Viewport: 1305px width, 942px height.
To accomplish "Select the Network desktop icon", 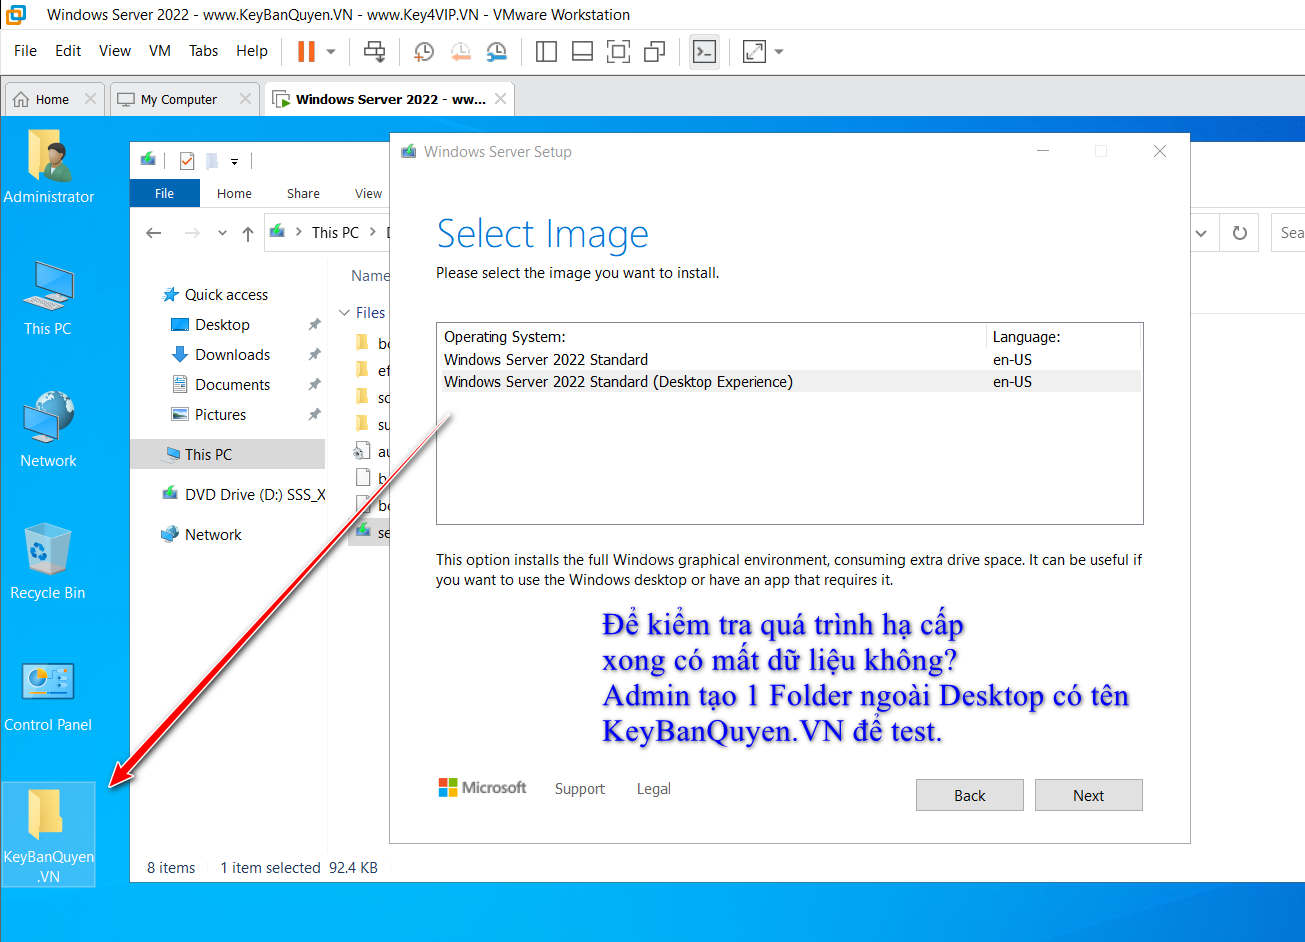I will pyautogui.click(x=48, y=430).
